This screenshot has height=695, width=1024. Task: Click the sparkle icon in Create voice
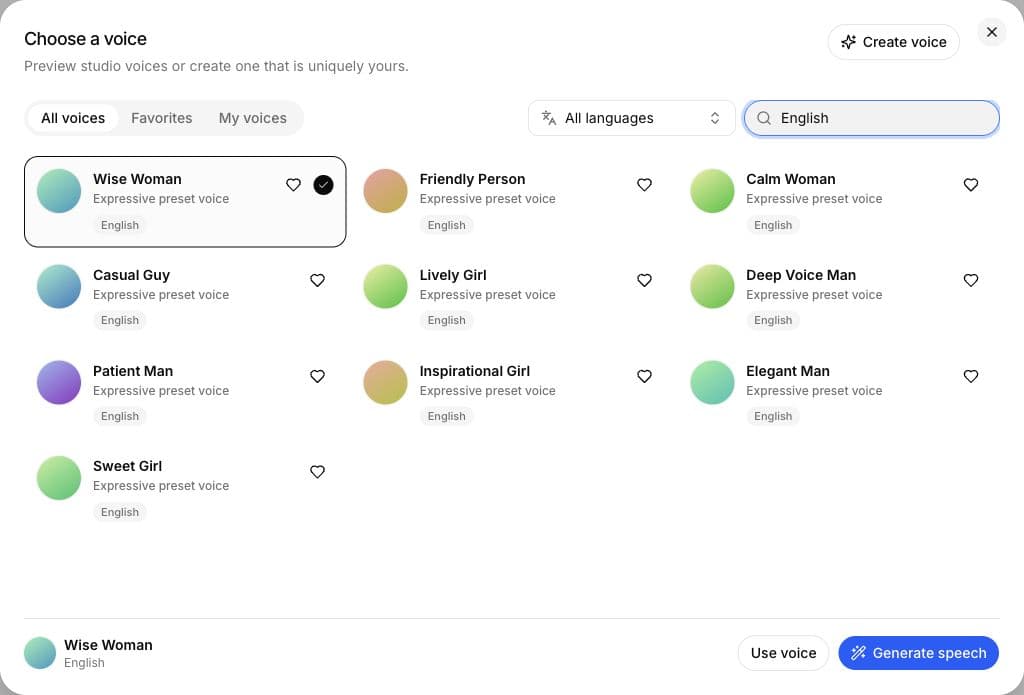tap(848, 42)
